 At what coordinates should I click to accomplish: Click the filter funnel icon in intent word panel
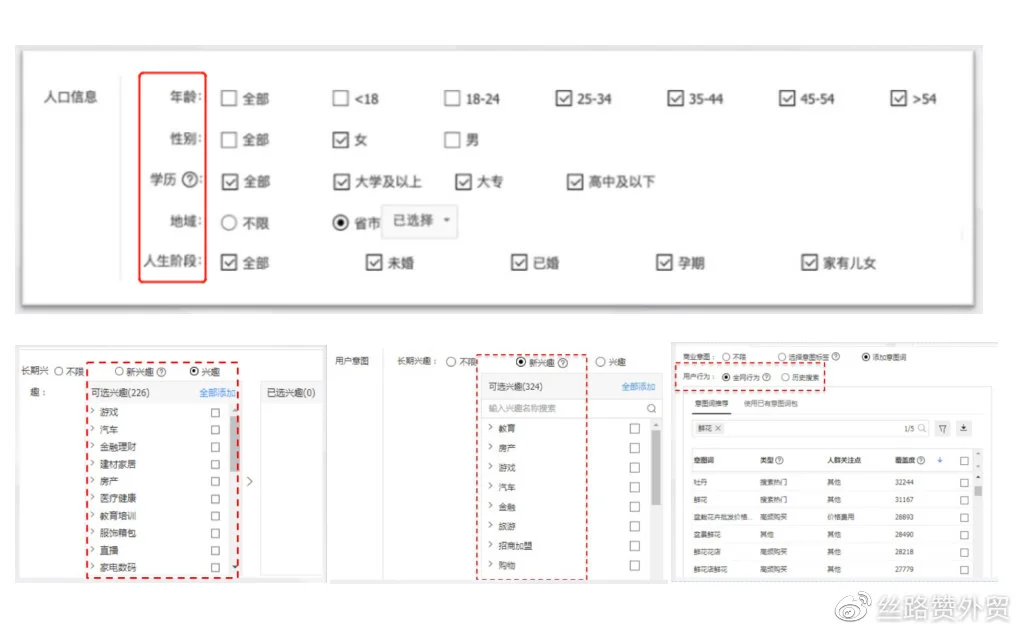pyautogui.click(x=943, y=429)
